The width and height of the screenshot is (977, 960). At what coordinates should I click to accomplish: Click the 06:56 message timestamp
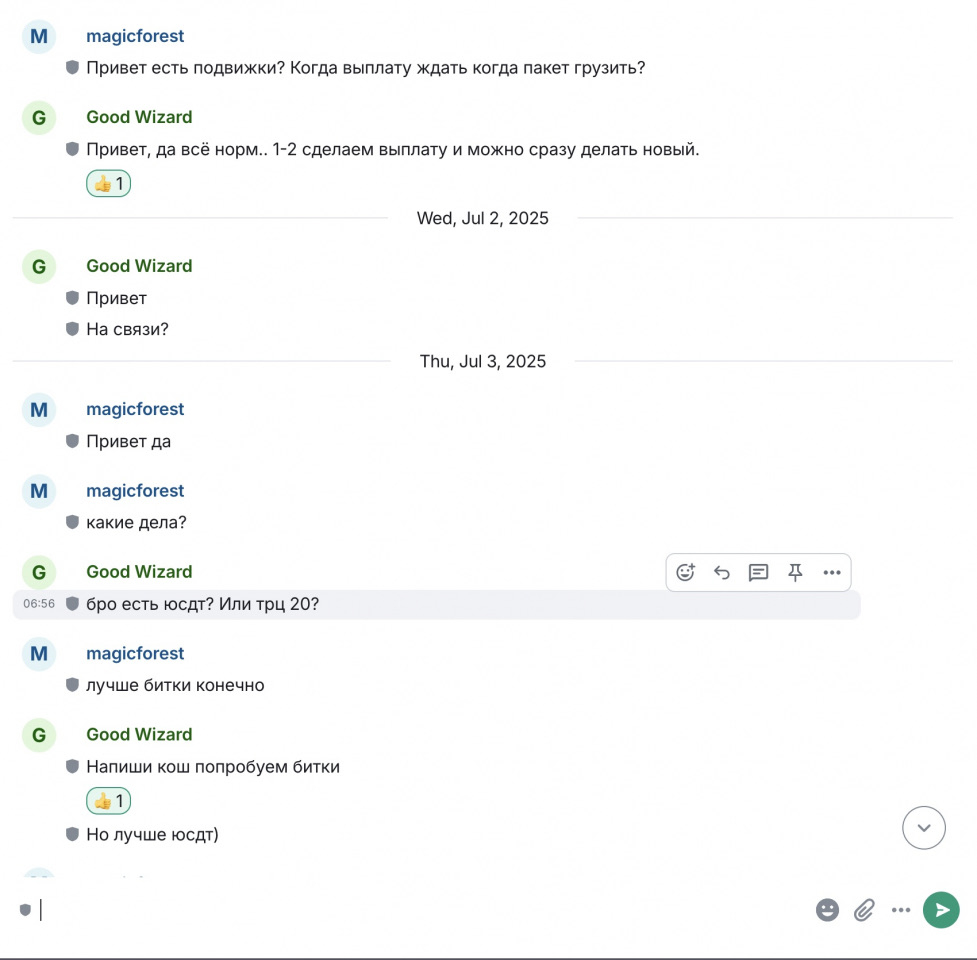[39, 604]
